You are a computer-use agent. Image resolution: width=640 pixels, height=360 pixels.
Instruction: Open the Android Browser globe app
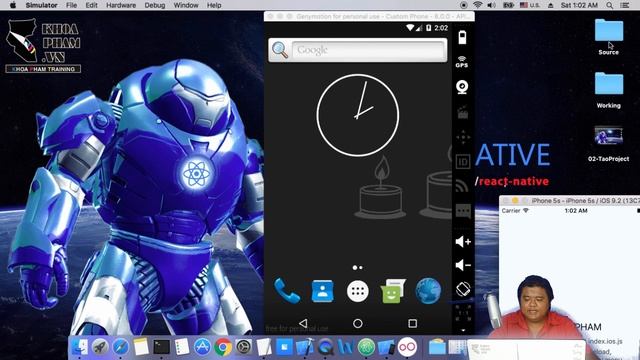point(428,291)
